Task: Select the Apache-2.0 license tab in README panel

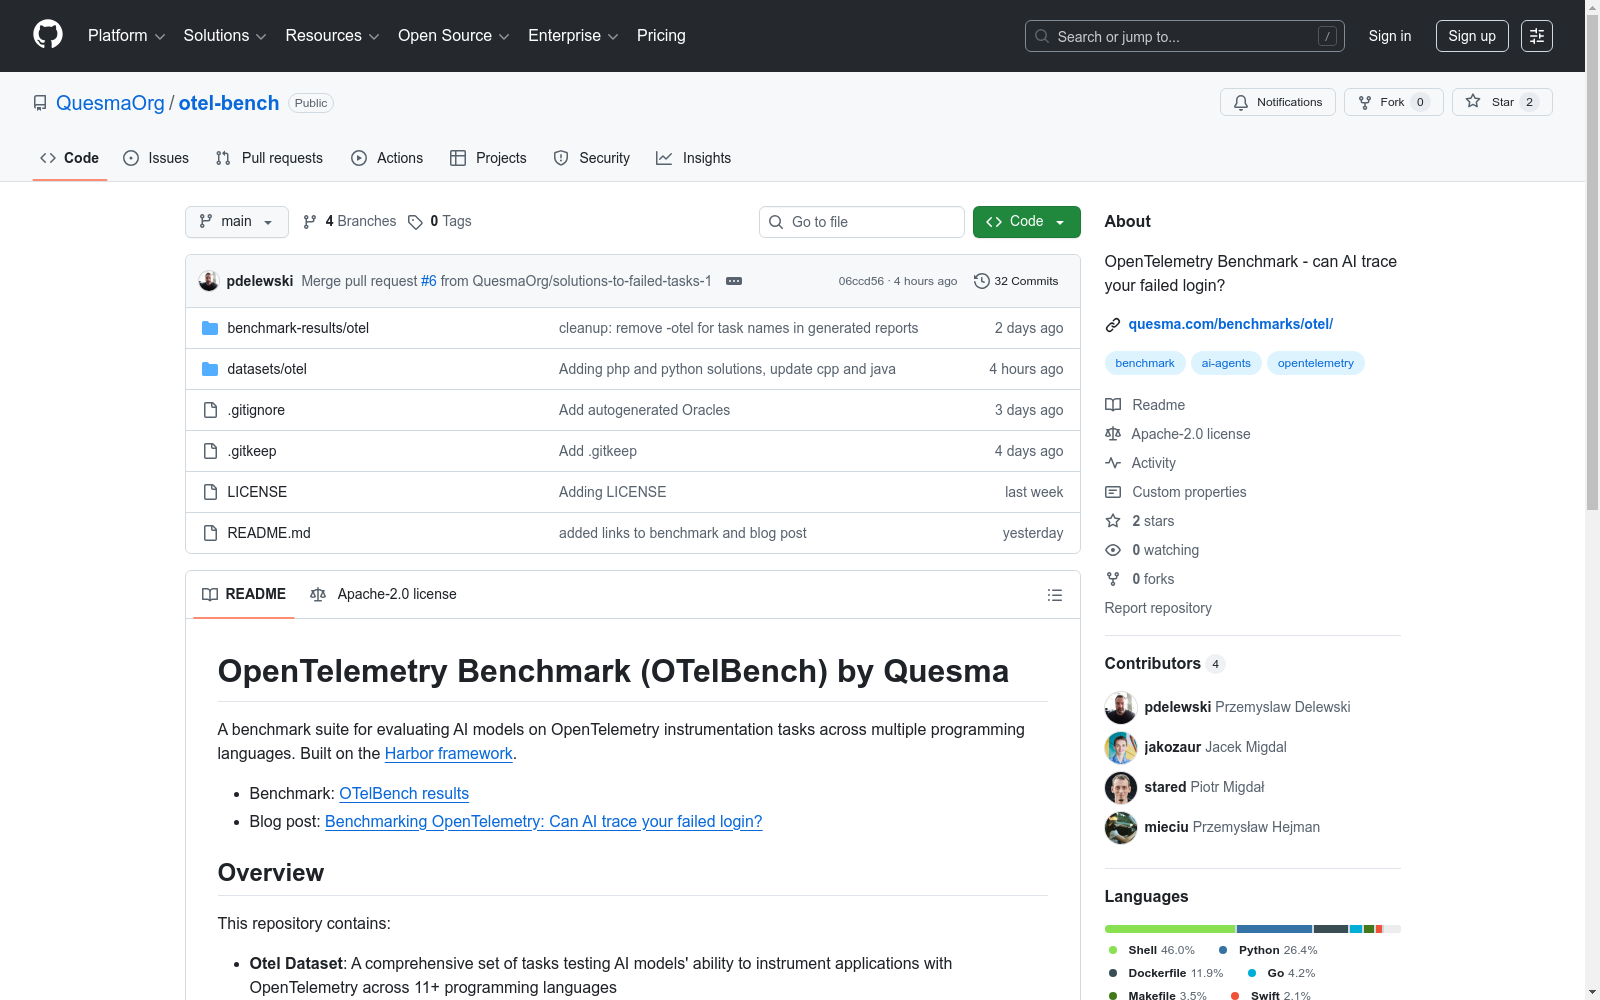Action: (x=383, y=595)
